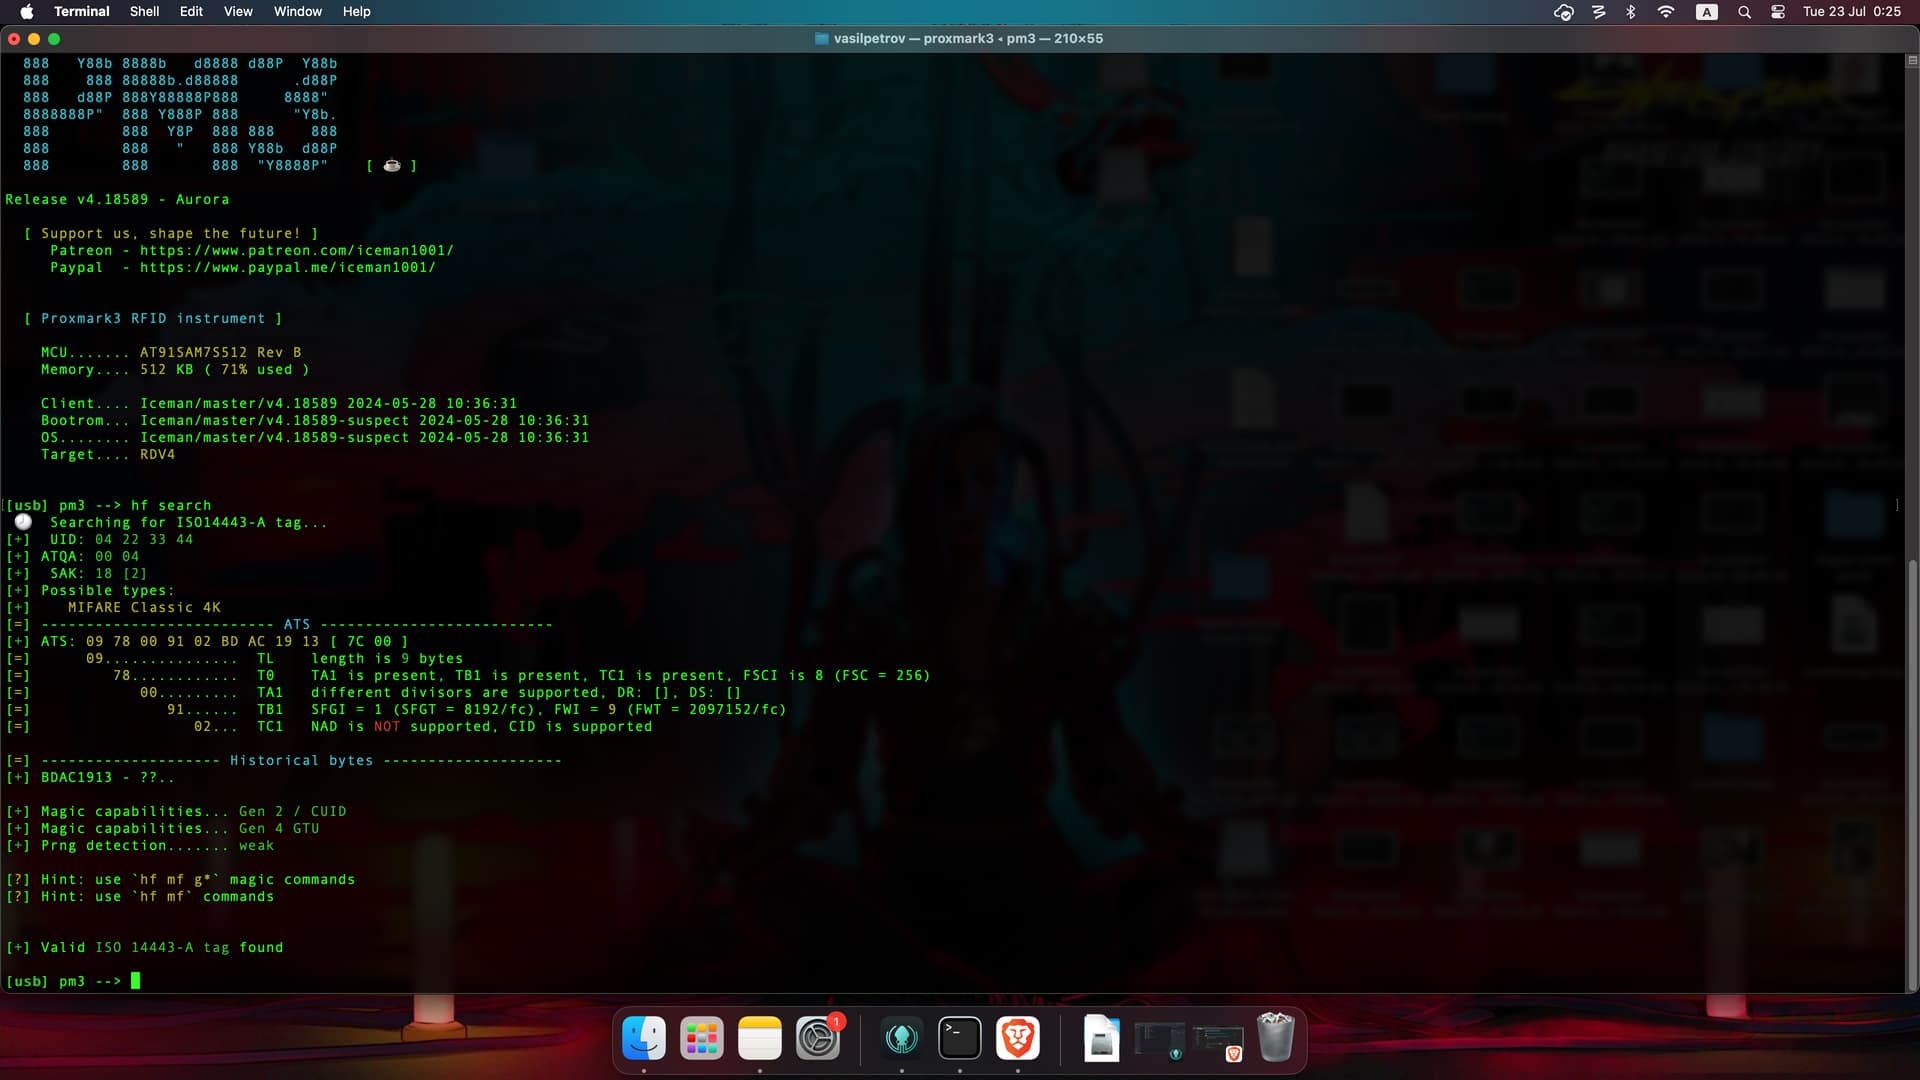Open the keyboard input source menu
Screen dimensions: 1920x1080
click(1707, 12)
